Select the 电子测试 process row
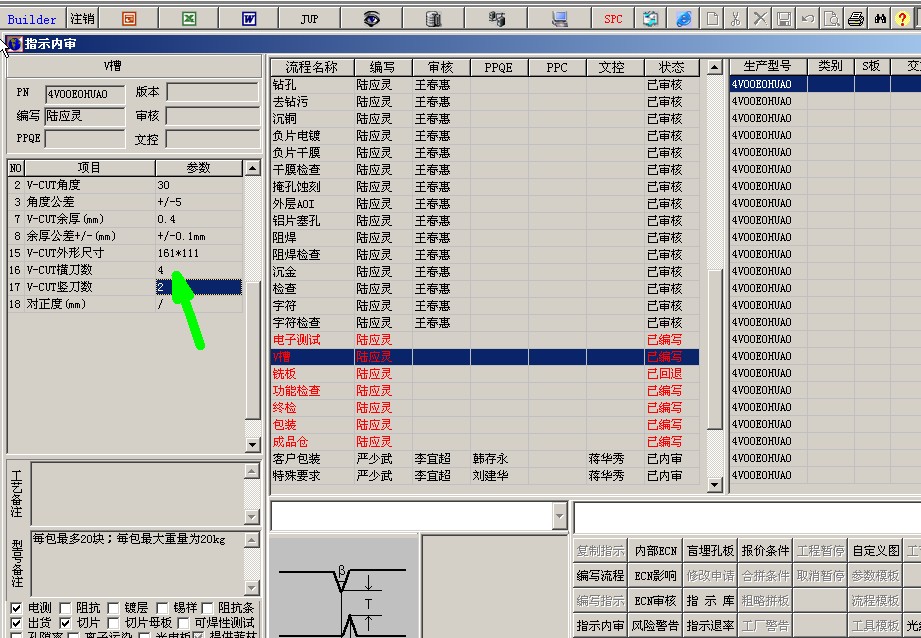The image size is (921, 638). (485, 340)
